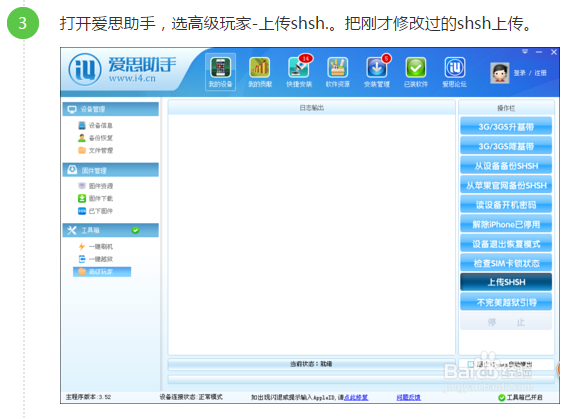Click 登录 / 注册 login link
Viewport: 576px width, 419px height.
click(530, 73)
